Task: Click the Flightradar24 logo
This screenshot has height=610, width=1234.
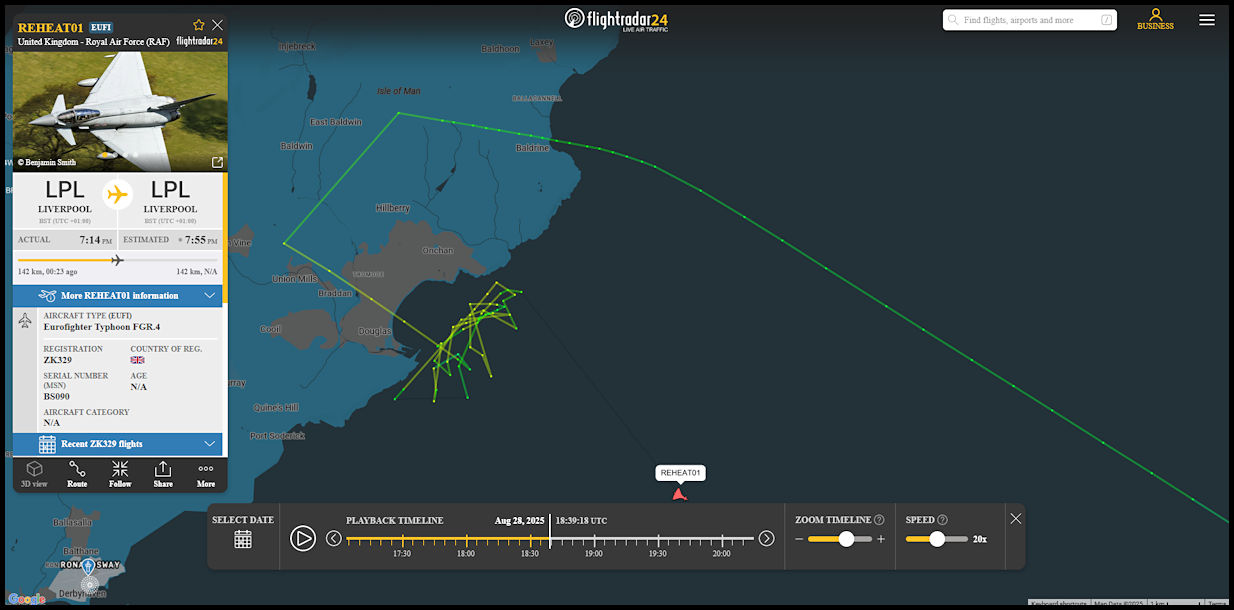Action: pos(616,20)
